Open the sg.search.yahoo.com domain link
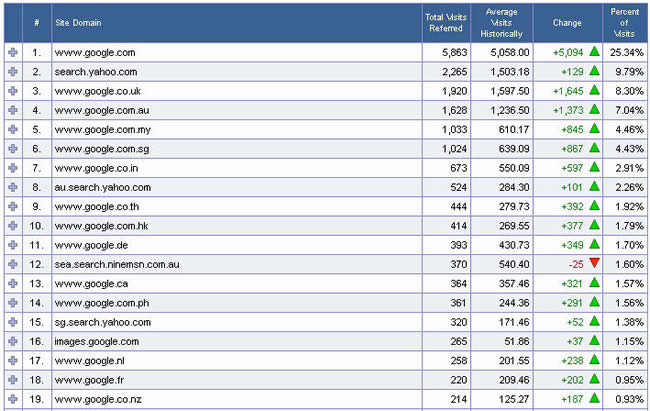The width and height of the screenshot is (650, 411). point(103,322)
